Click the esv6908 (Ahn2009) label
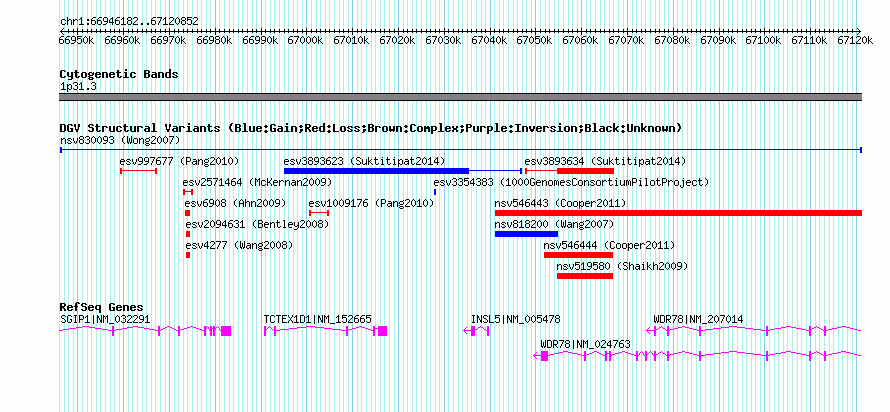Screen dimensions: 890x412 236,203
